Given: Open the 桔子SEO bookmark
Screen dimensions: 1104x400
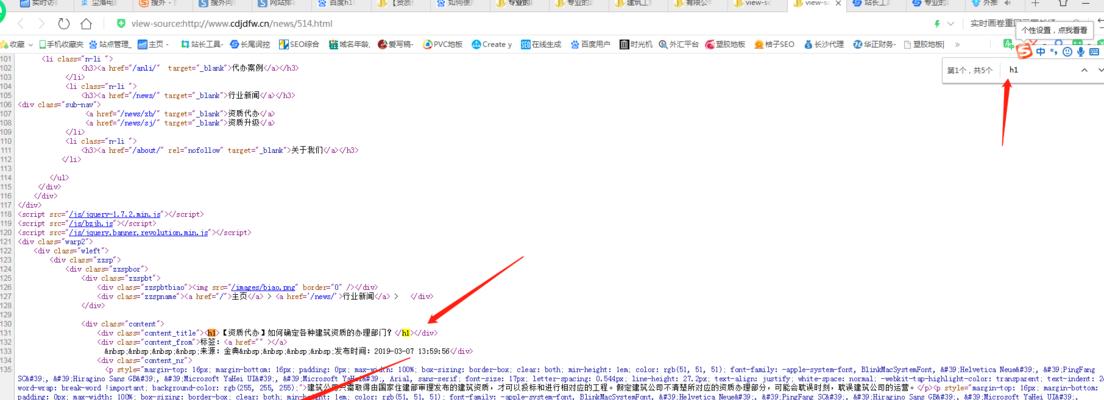Looking at the screenshot, I should coord(774,44).
